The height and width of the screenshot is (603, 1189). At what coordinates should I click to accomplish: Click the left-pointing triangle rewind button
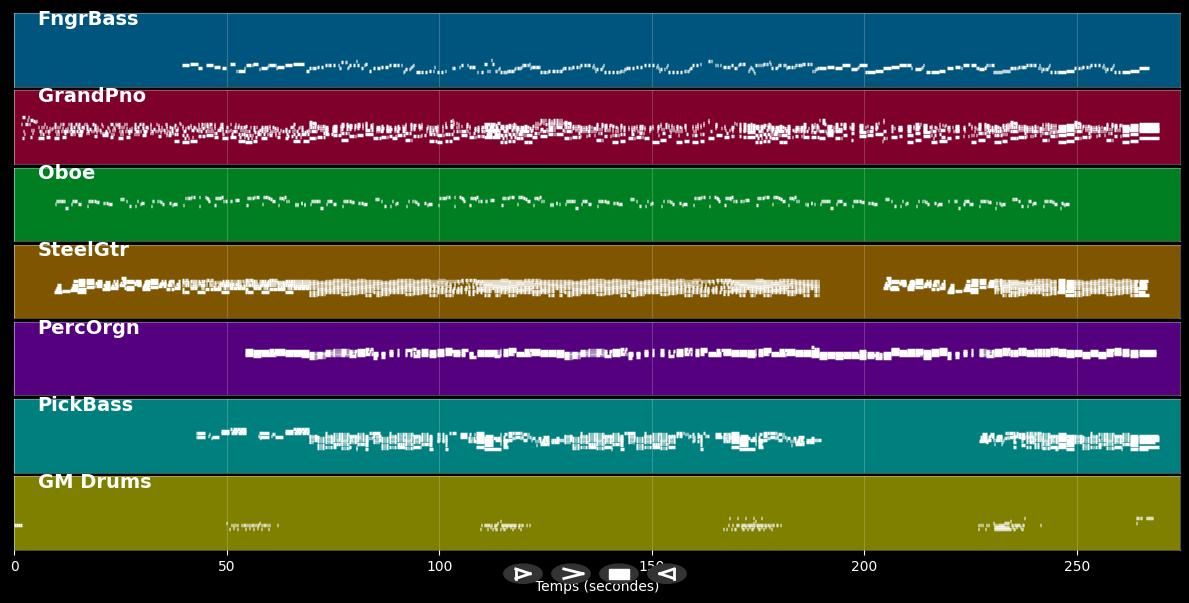point(667,574)
